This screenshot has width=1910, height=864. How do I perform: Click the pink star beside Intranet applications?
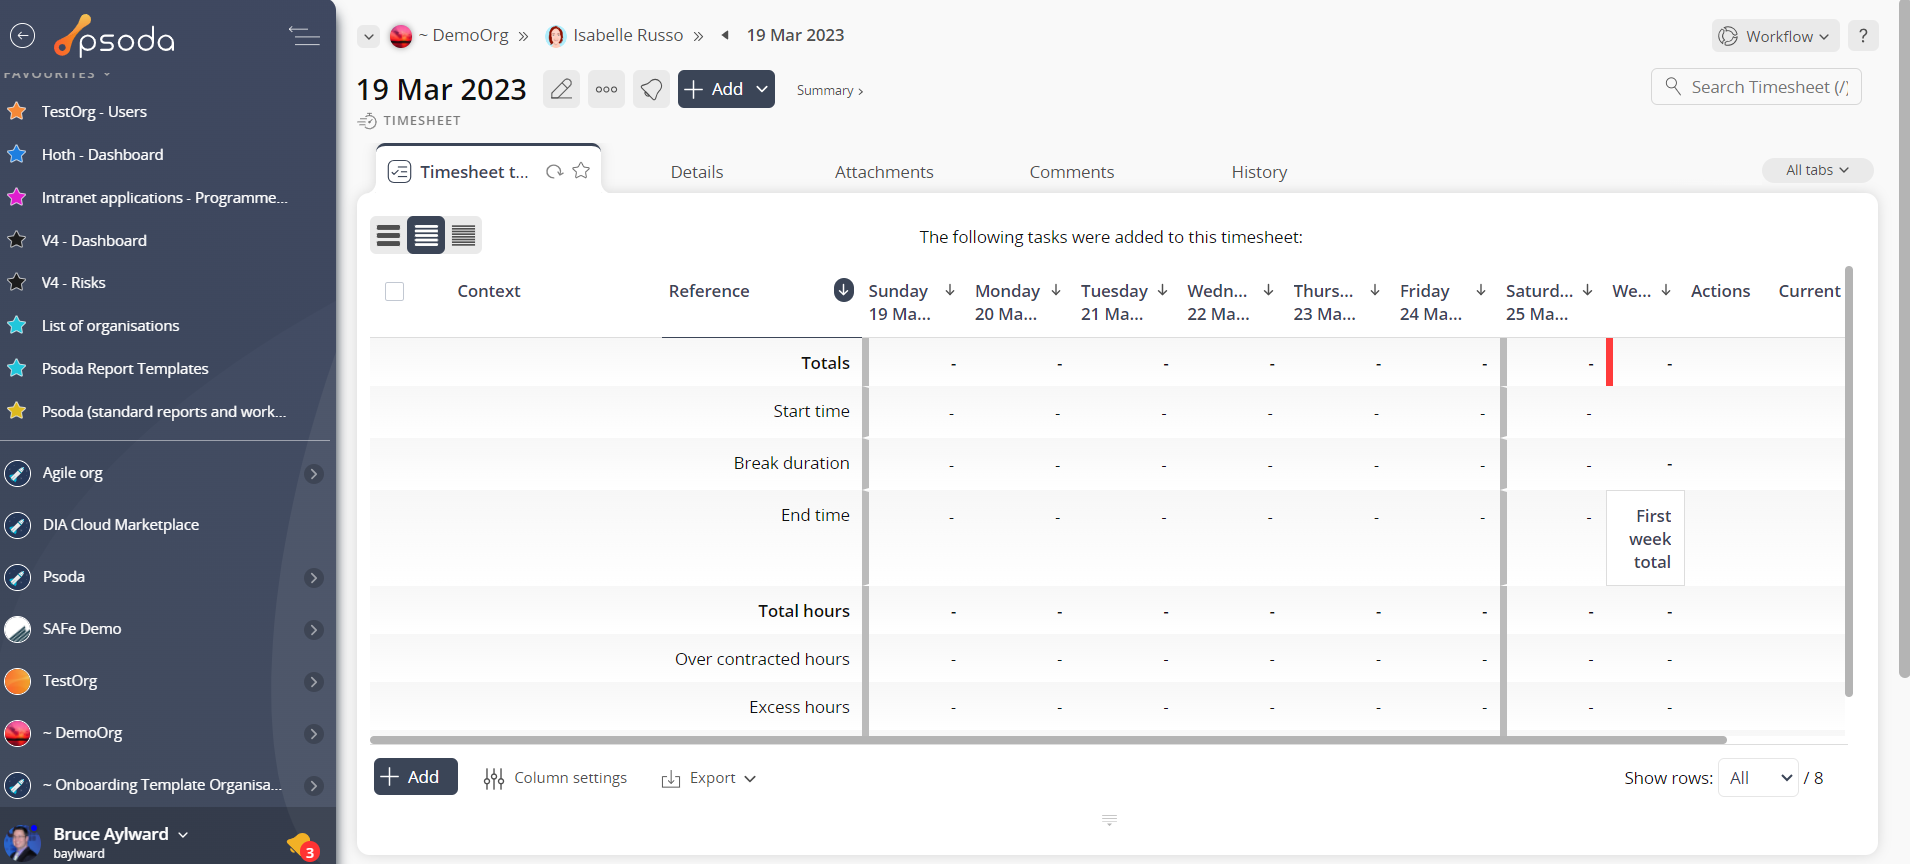(x=17, y=197)
